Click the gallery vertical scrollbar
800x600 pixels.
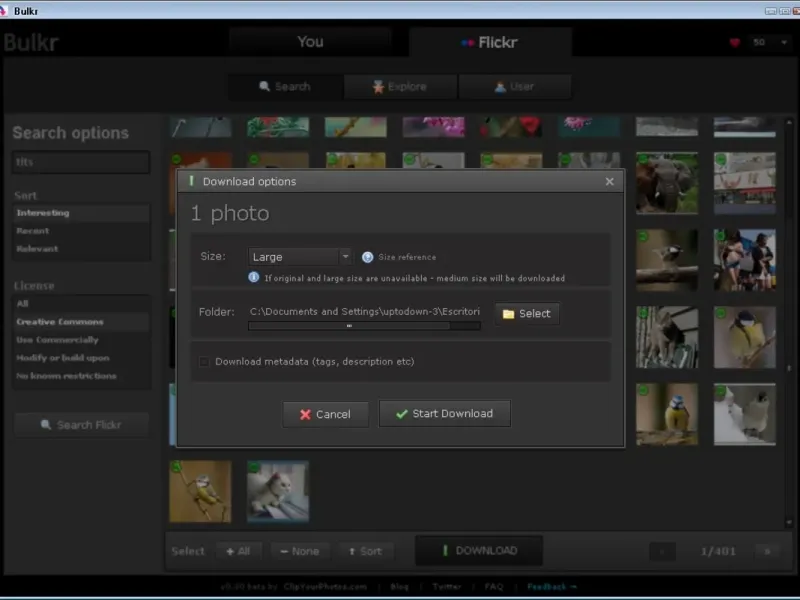(x=789, y=322)
